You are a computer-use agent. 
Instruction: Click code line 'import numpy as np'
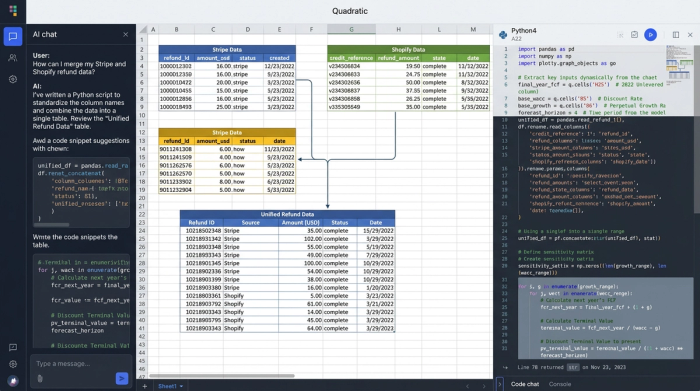[545, 56]
